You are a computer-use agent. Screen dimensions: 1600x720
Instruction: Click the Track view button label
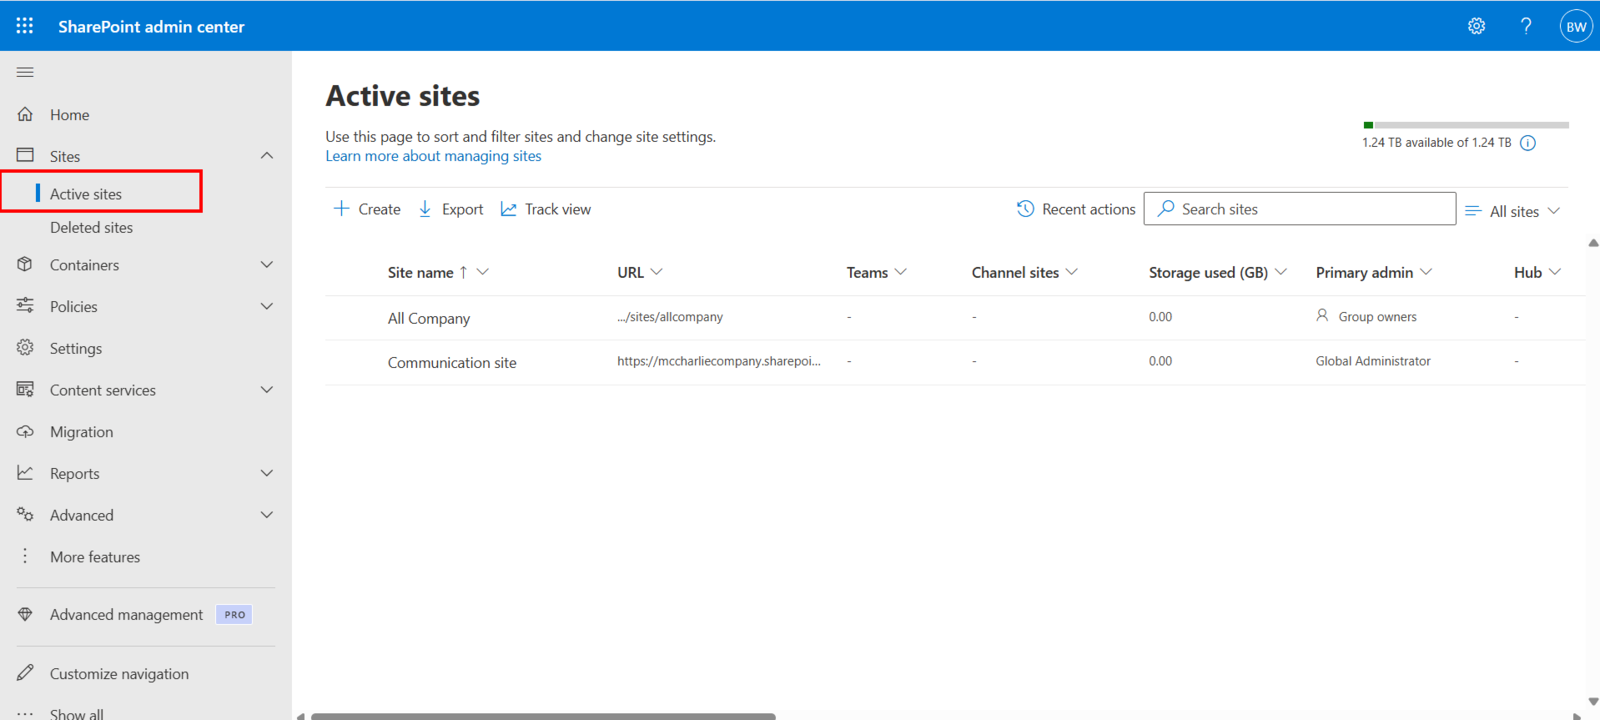[558, 209]
